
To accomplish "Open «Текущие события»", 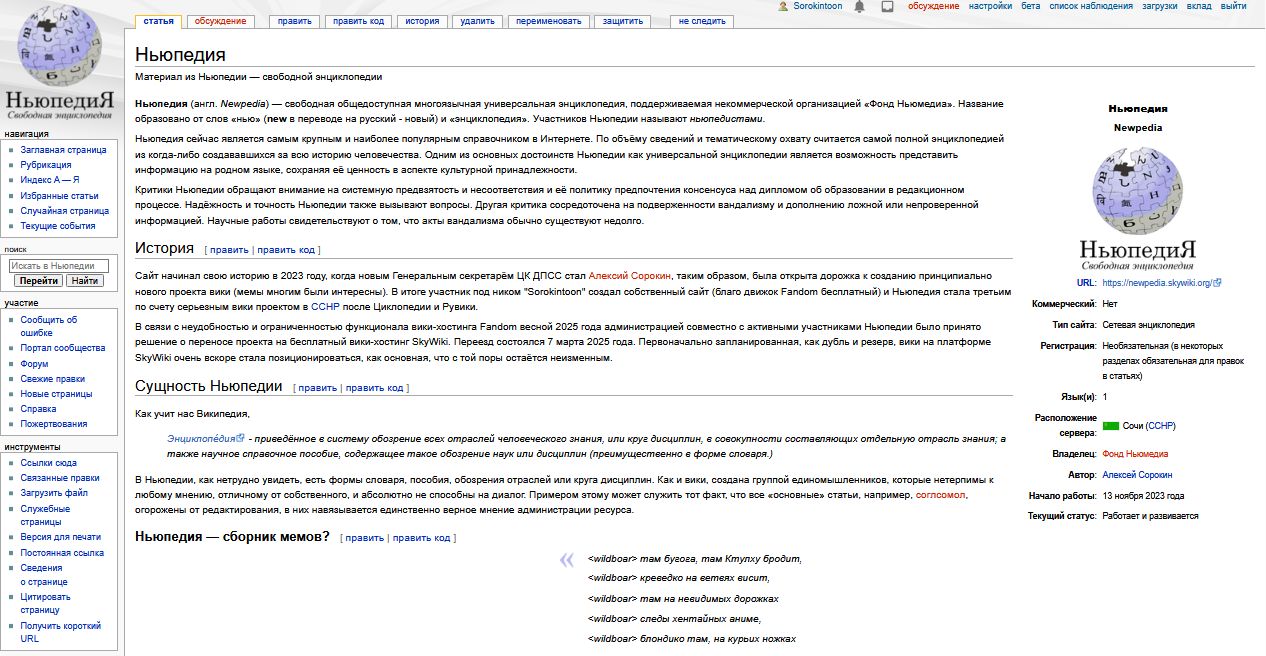I will (x=58, y=226).
